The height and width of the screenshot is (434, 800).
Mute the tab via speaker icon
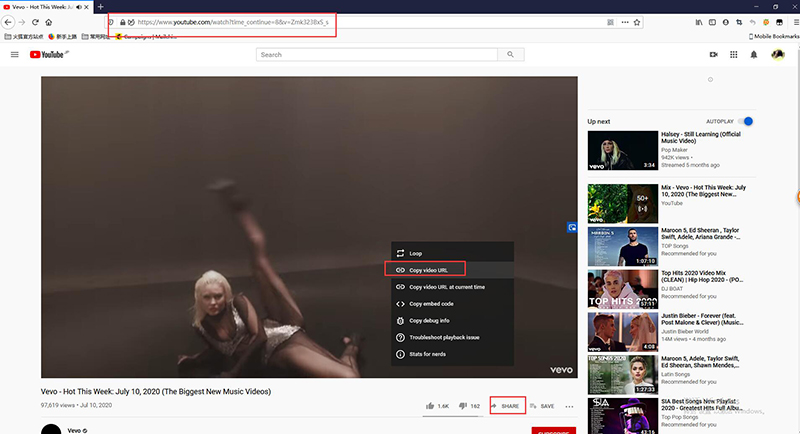click(79, 7)
